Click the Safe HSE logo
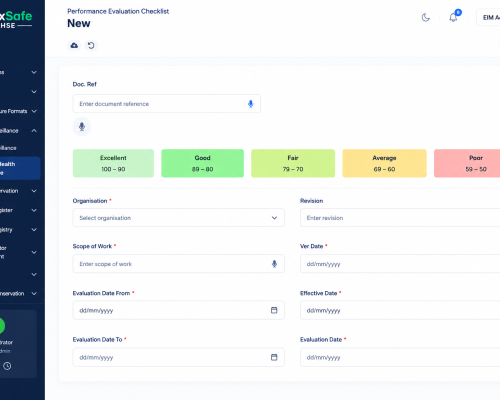 click(16, 20)
